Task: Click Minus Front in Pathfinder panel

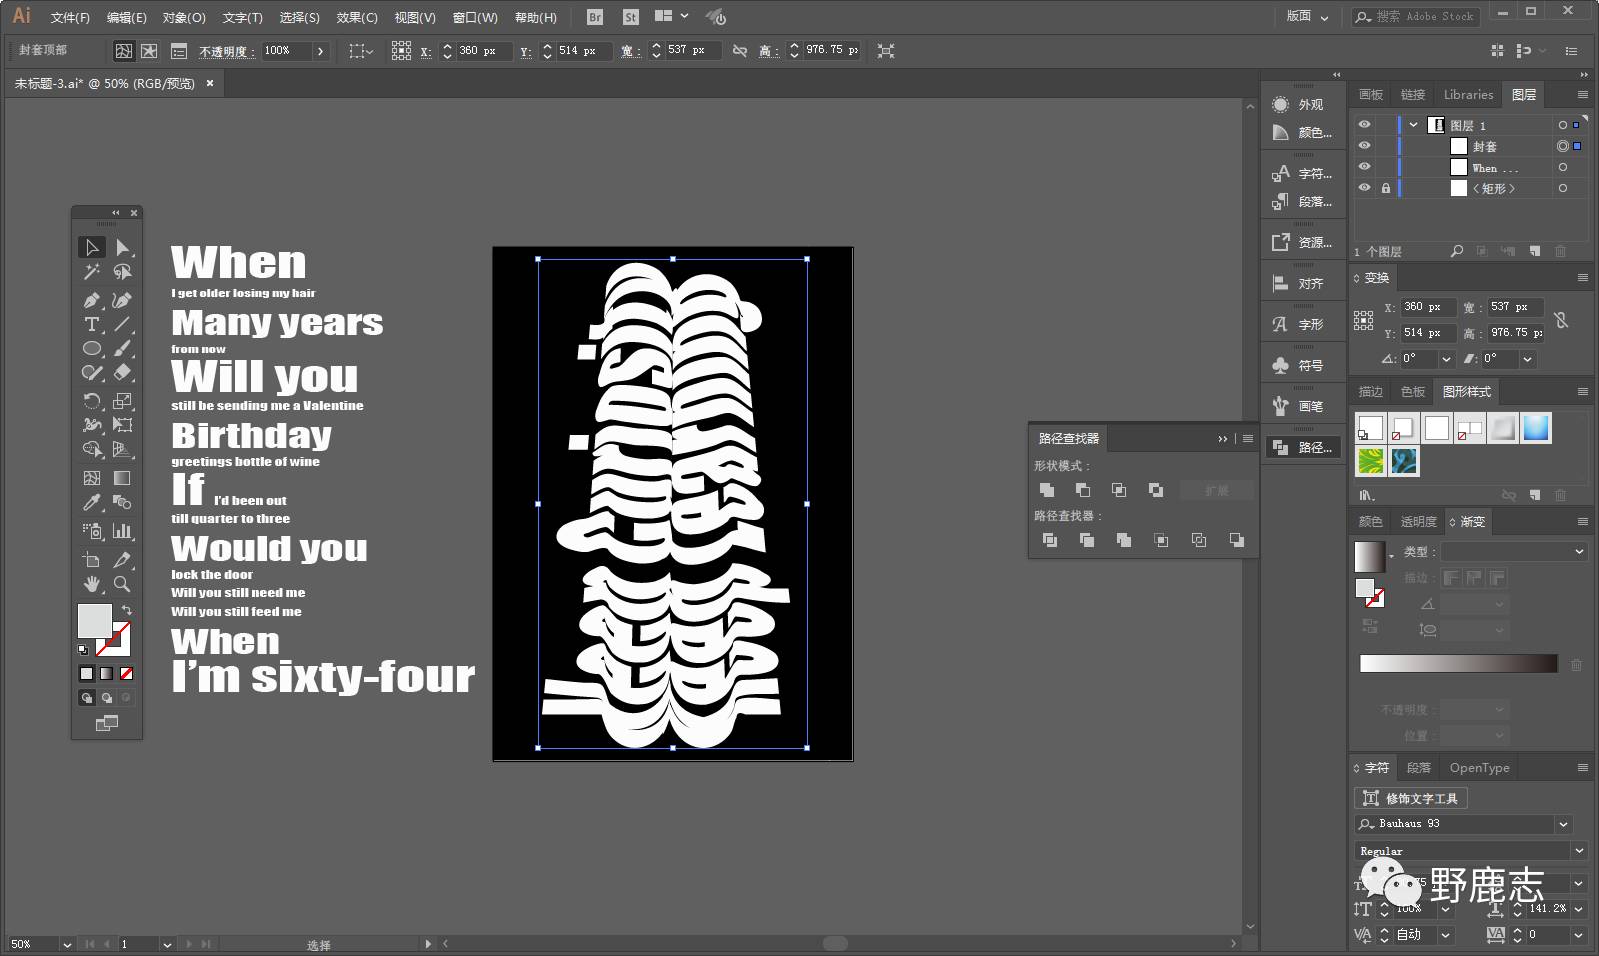Action: 1083,490
